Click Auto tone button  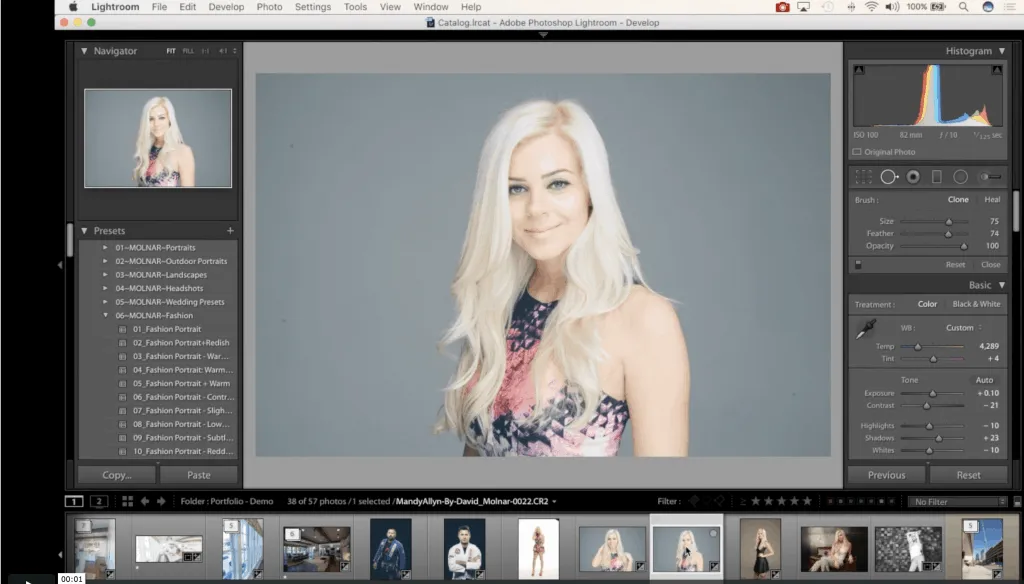pos(984,380)
